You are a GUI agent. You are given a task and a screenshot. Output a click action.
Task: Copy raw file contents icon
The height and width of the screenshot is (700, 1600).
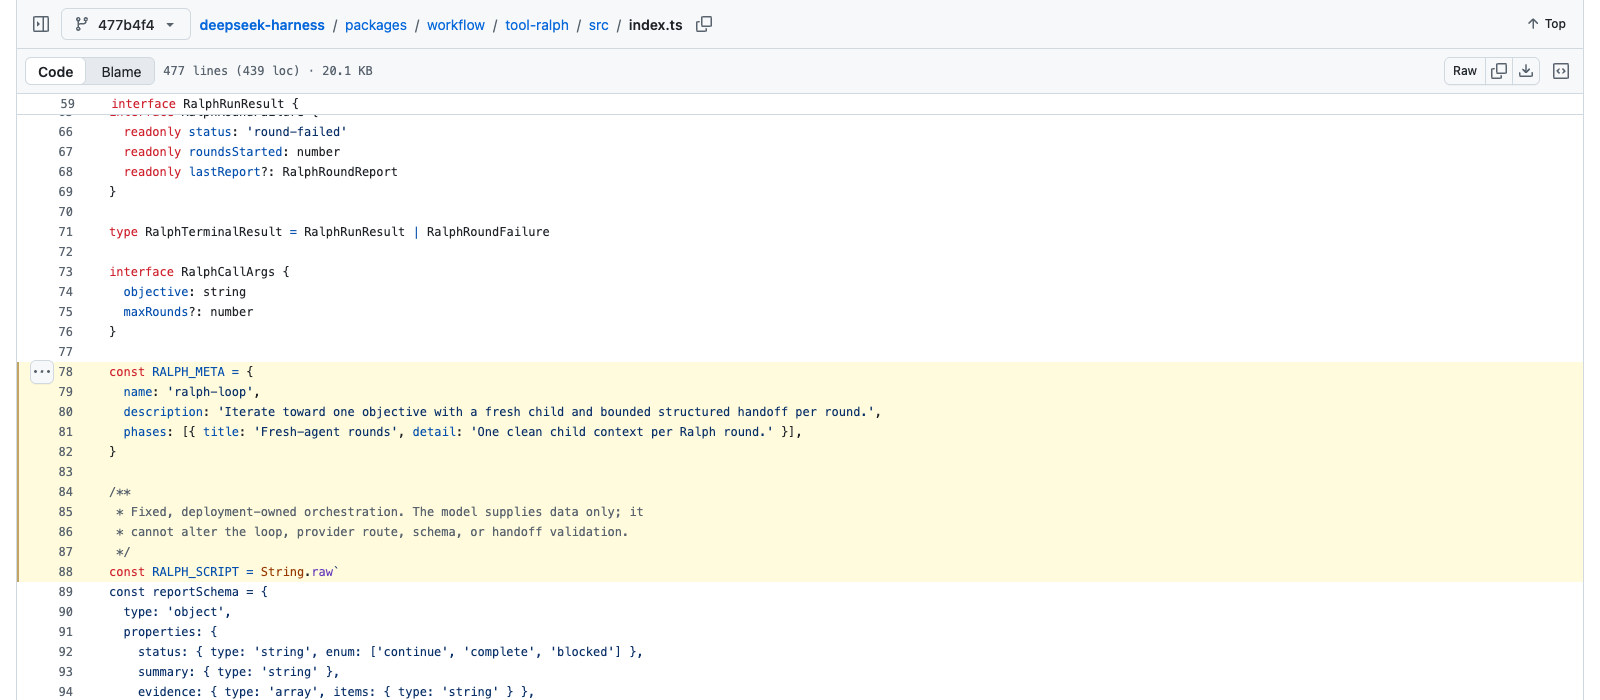pyautogui.click(x=1499, y=71)
